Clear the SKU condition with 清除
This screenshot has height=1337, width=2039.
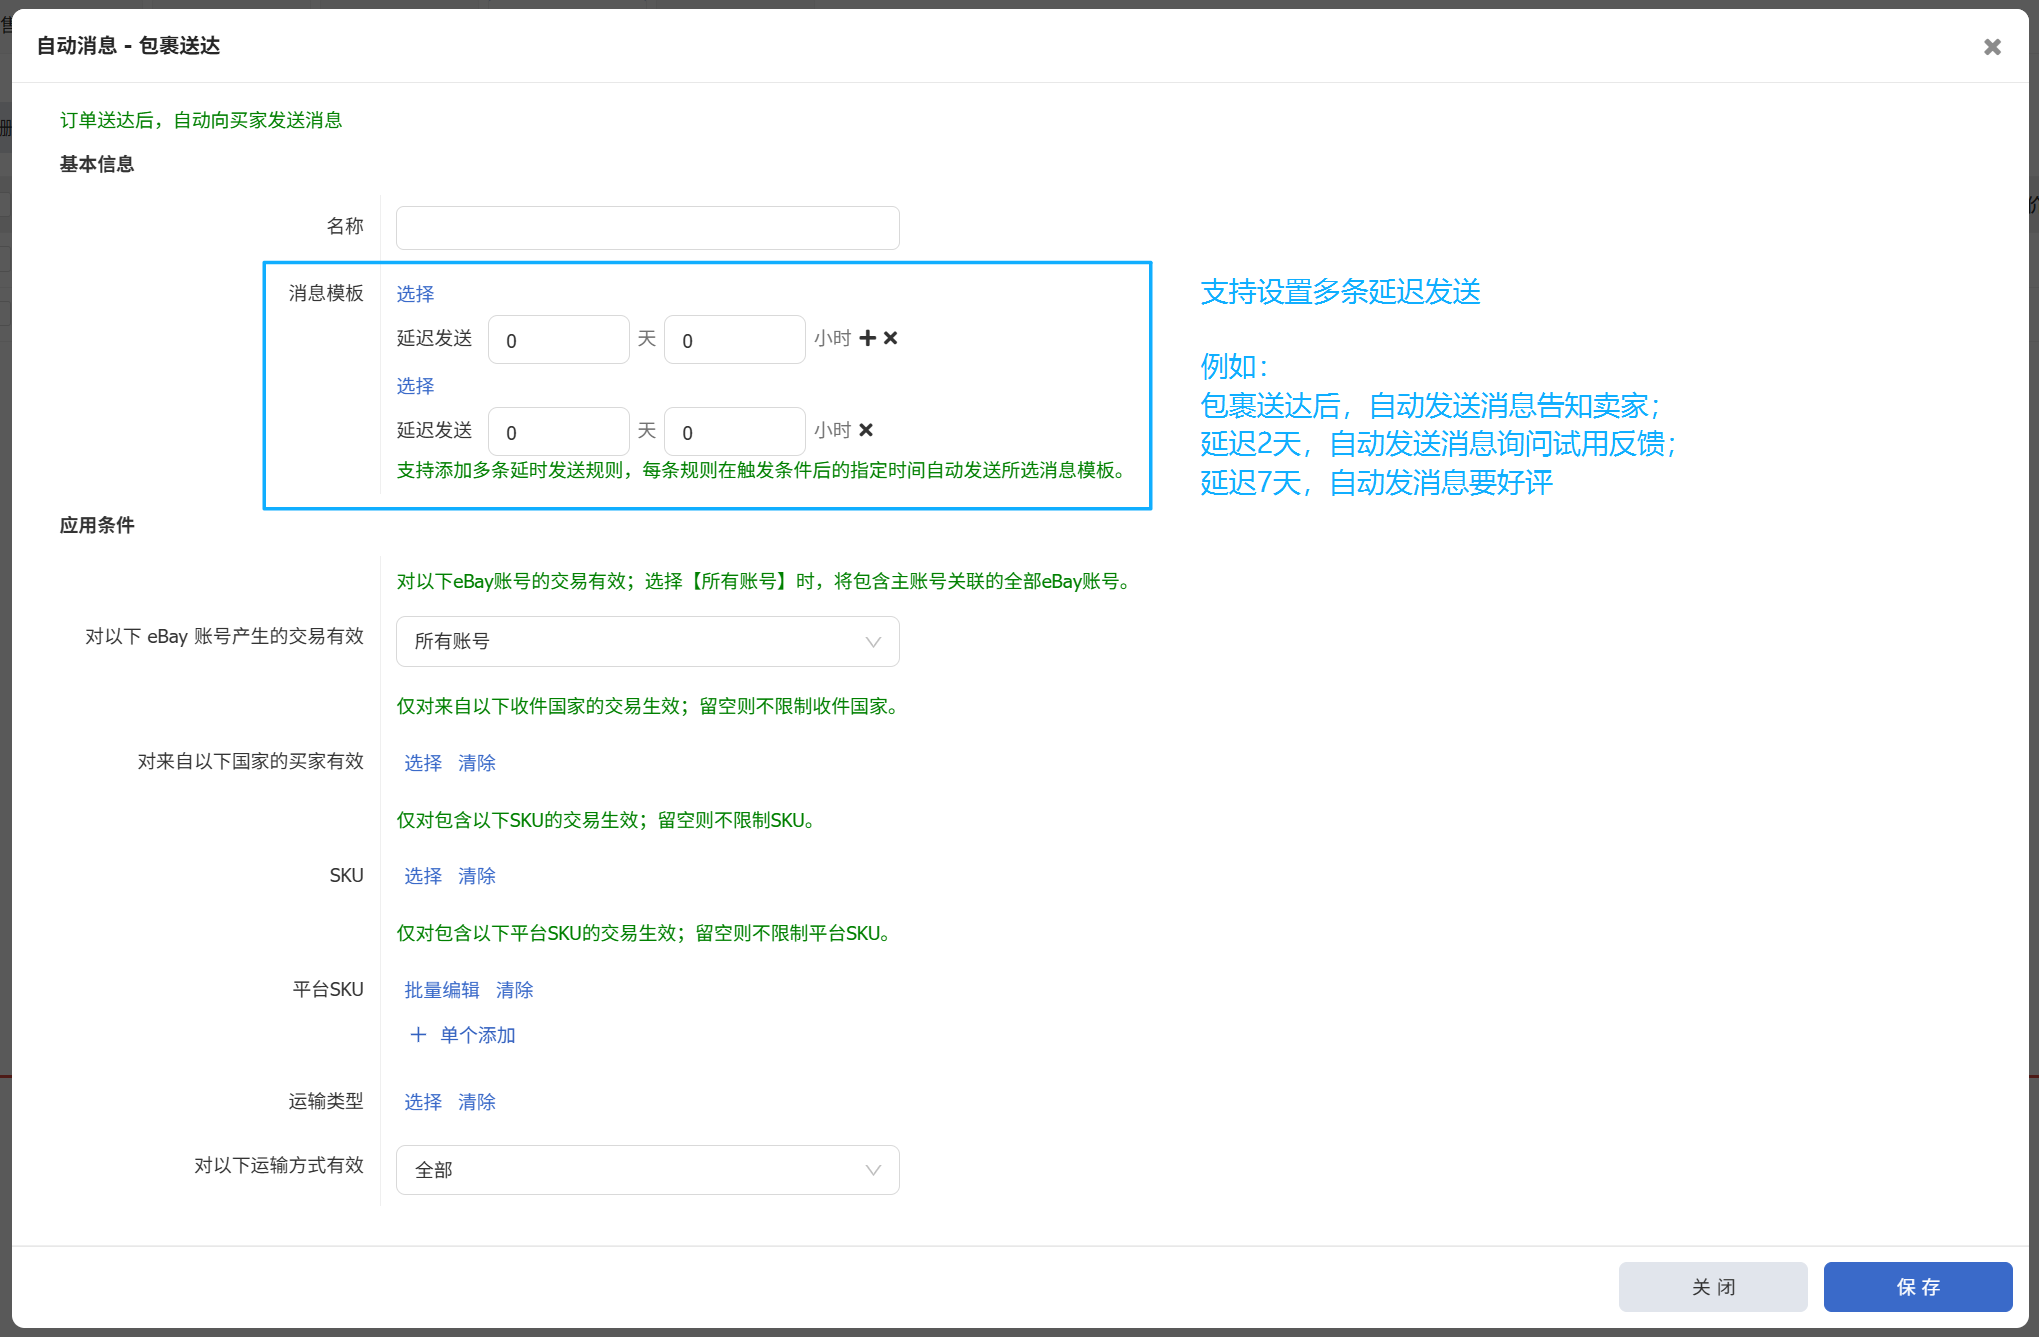(x=477, y=876)
